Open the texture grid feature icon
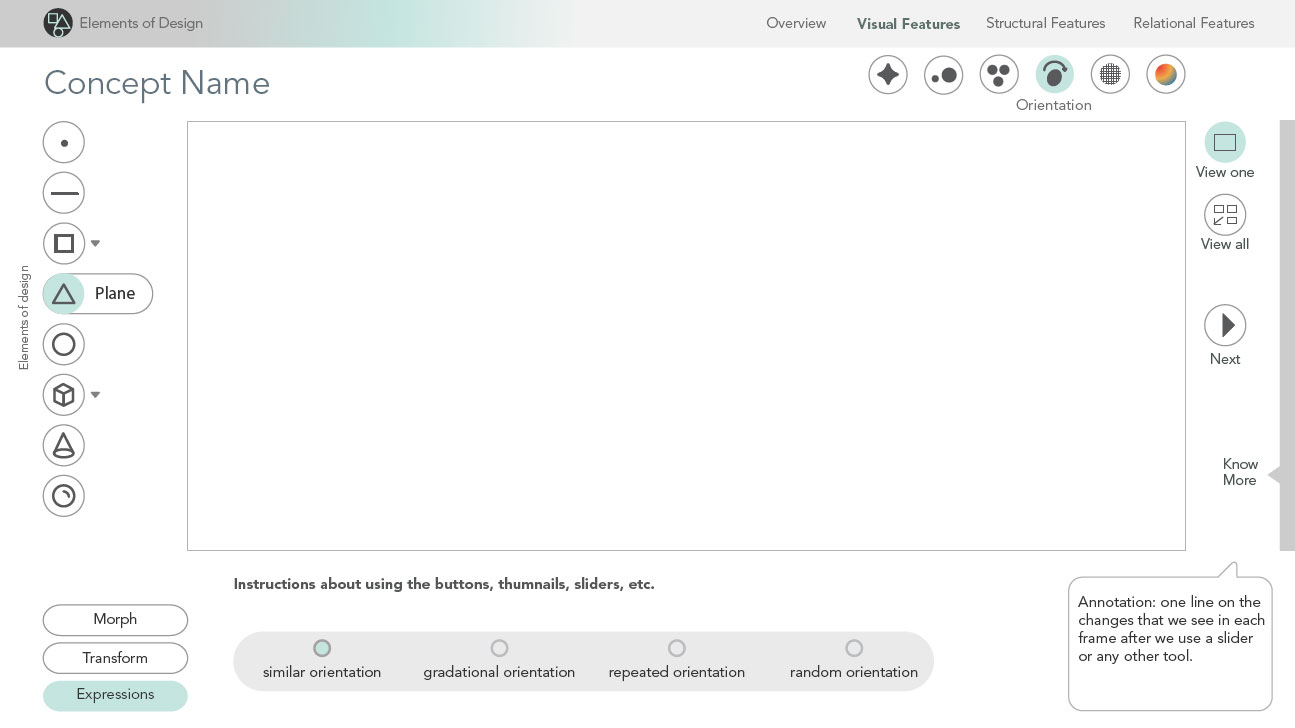The image size is (1295, 728). pyautogui.click(x=1109, y=75)
